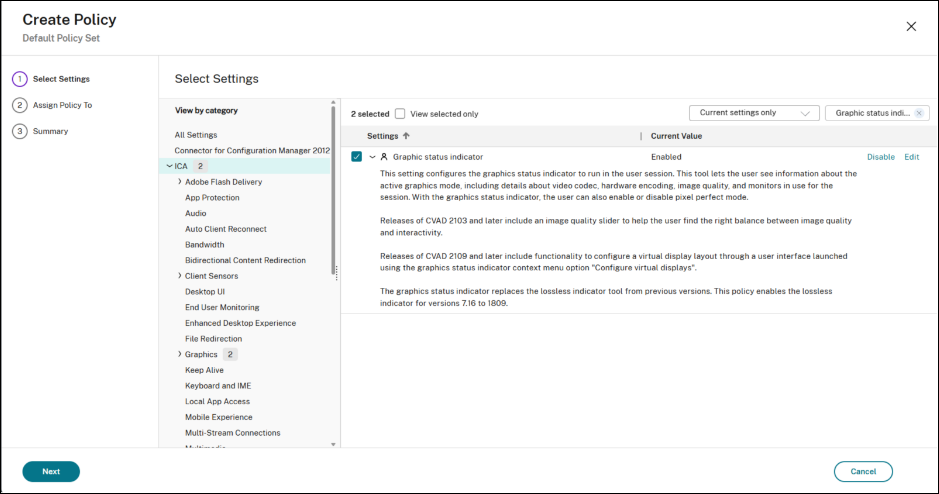Collapse the Graphic status indicator description

pyautogui.click(x=372, y=157)
